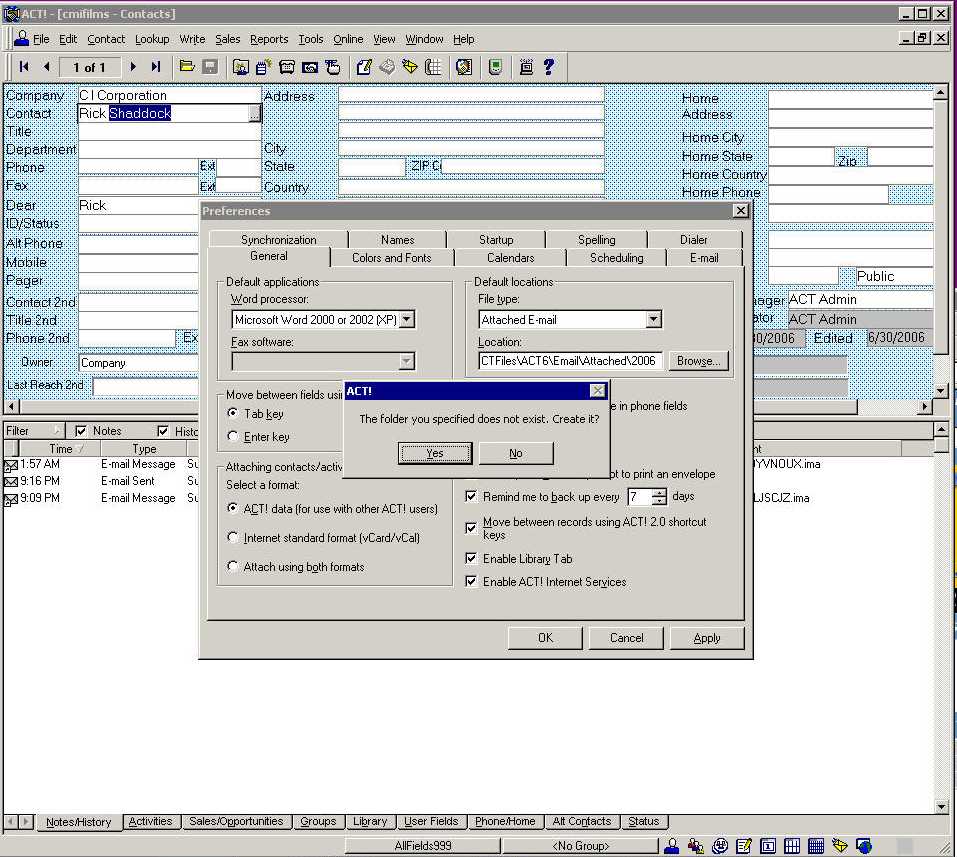Viewport: 957px width, 857px height.
Task: Click the Filter button in notes pane
Action: point(33,431)
